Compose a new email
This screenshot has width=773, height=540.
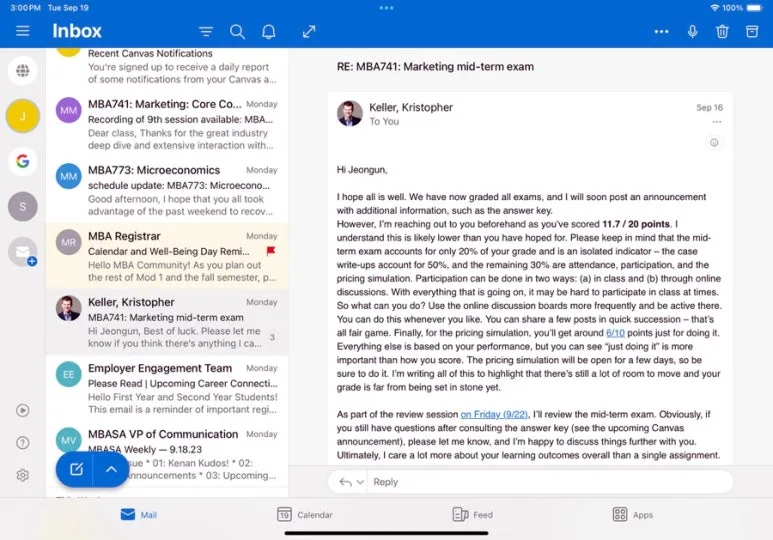75,469
